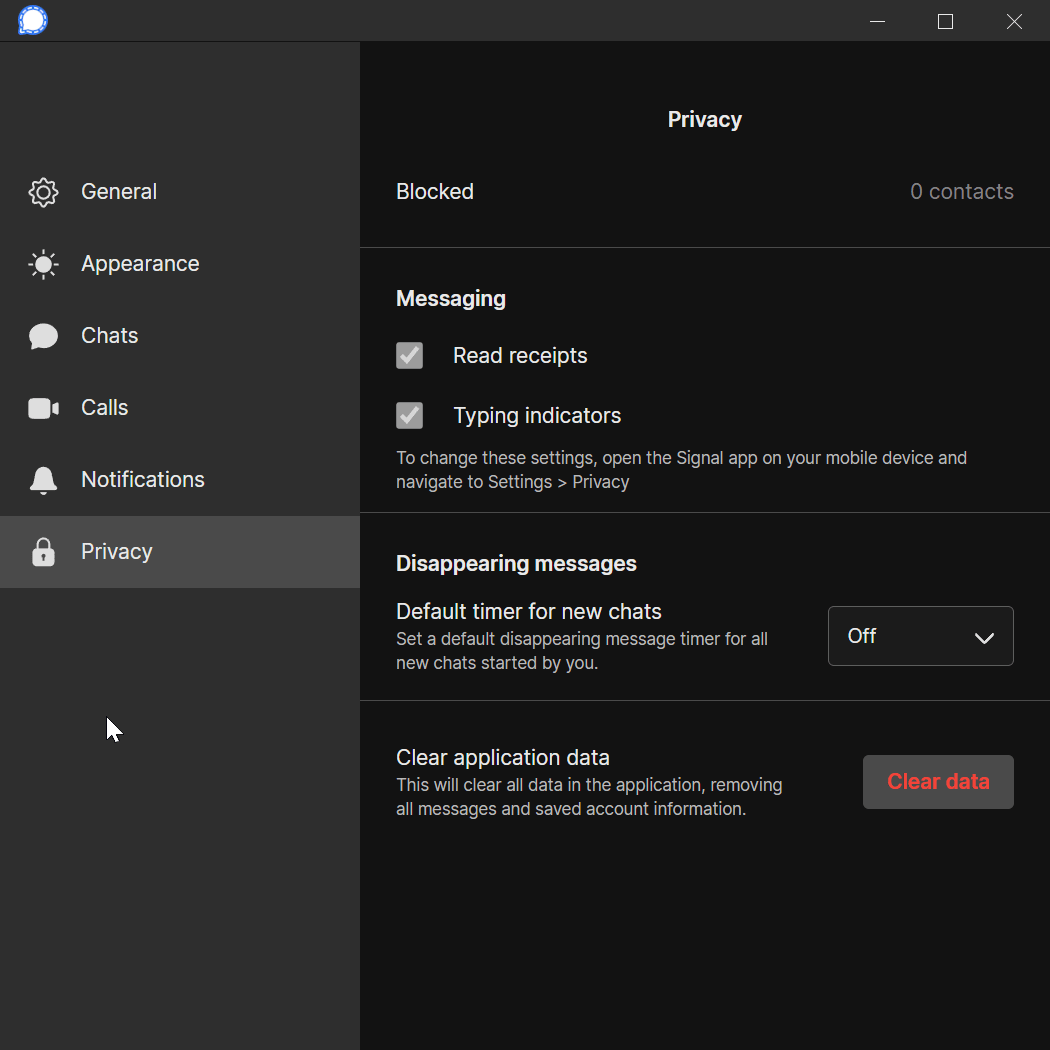Click the 0 contacts counter beside Blocked
The image size is (1050, 1050).
961,192
